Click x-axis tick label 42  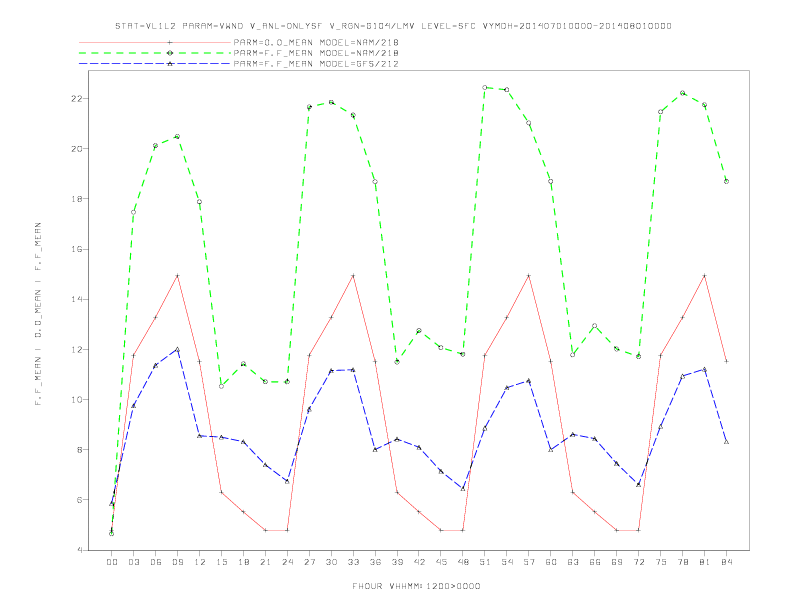click(419, 562)
